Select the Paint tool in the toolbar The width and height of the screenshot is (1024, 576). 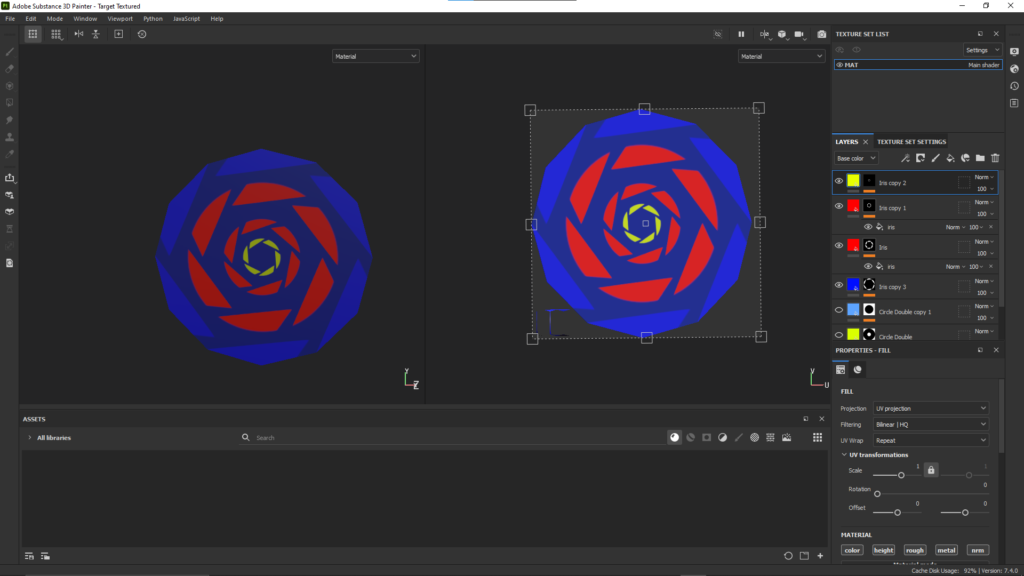(x=10, y=51)
